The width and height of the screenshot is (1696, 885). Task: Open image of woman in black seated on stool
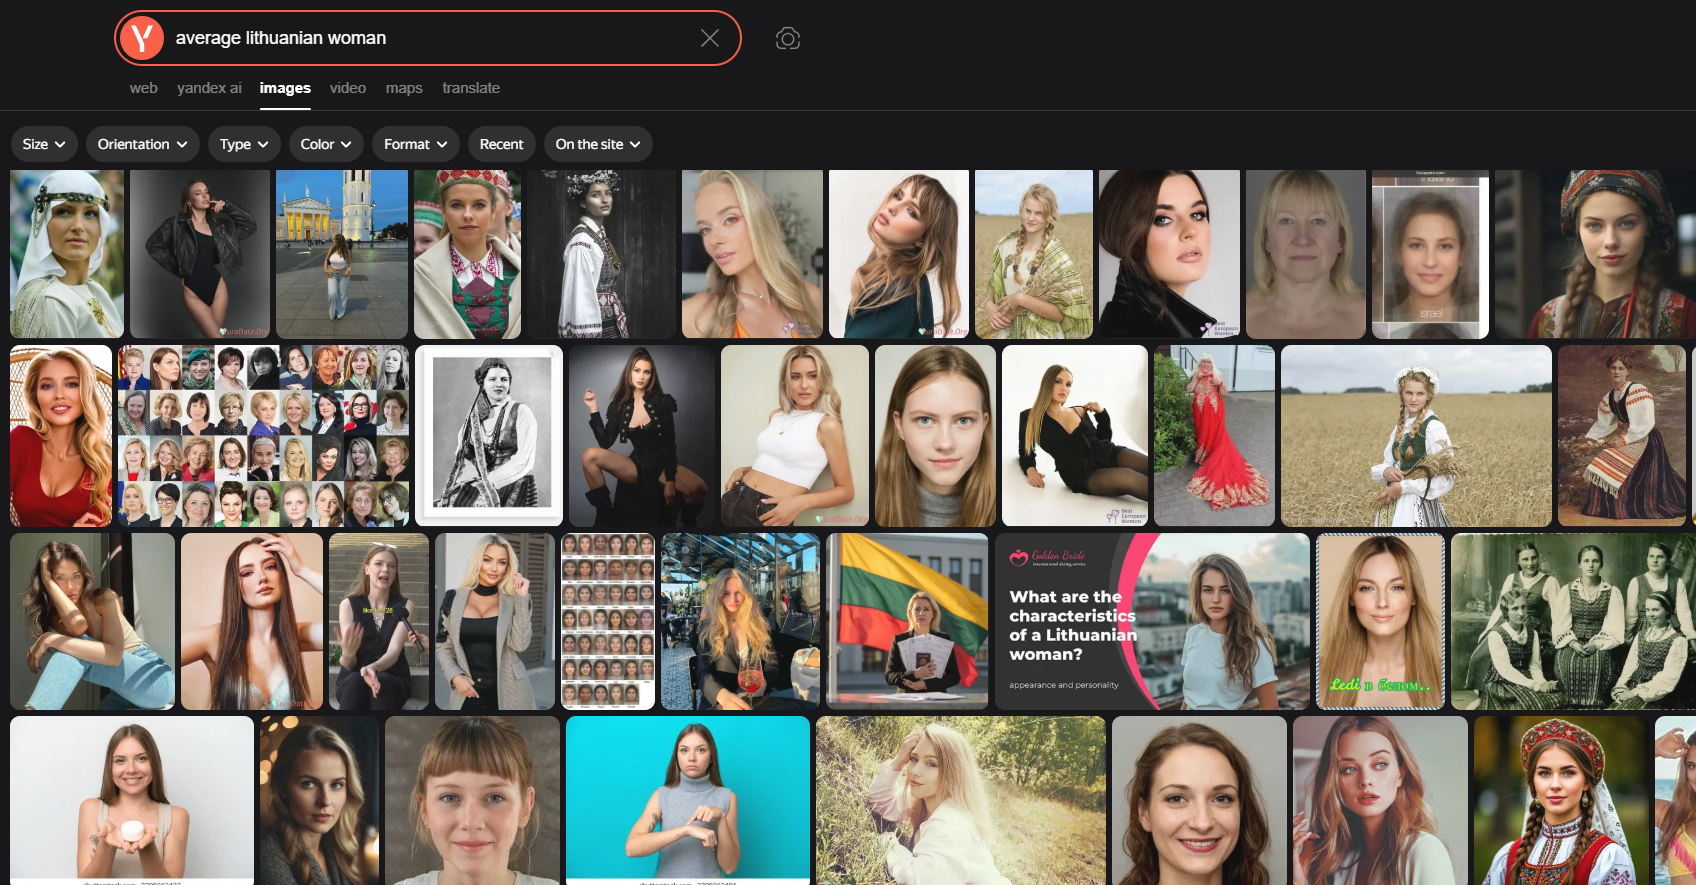coord(642,436)
